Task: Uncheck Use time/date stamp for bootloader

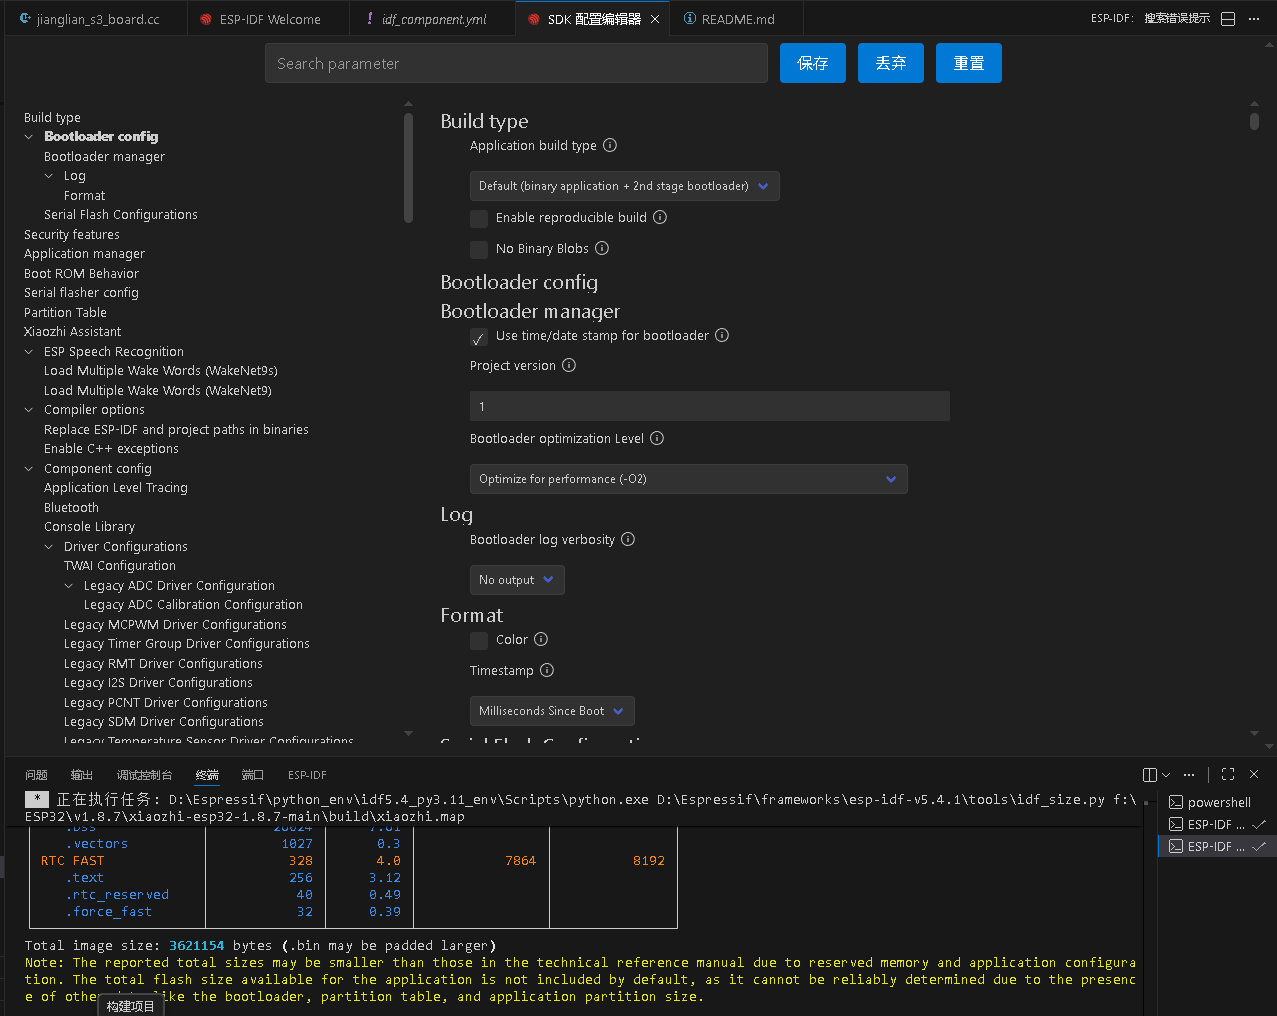Action: 479,337
